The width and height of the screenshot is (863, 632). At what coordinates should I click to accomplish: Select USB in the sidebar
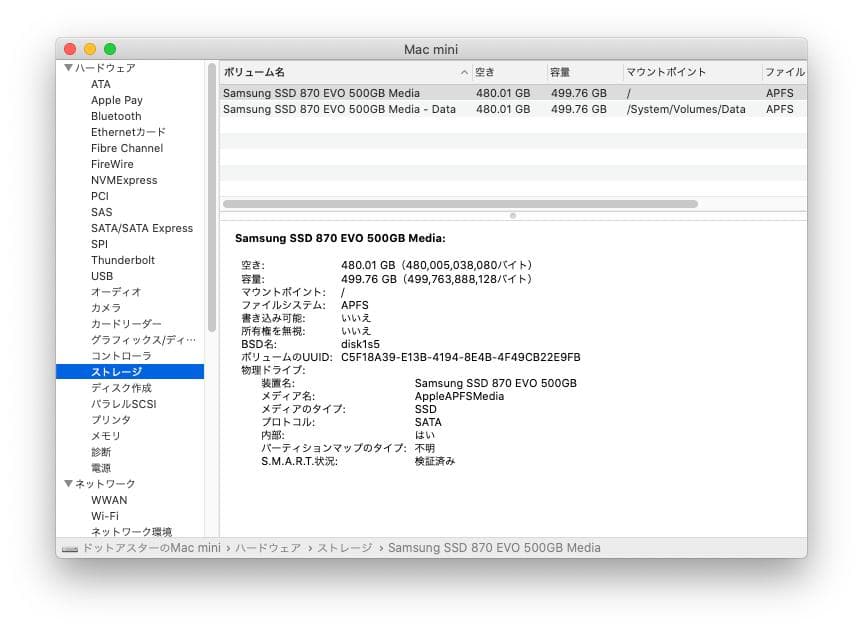(x=101, y=276)
